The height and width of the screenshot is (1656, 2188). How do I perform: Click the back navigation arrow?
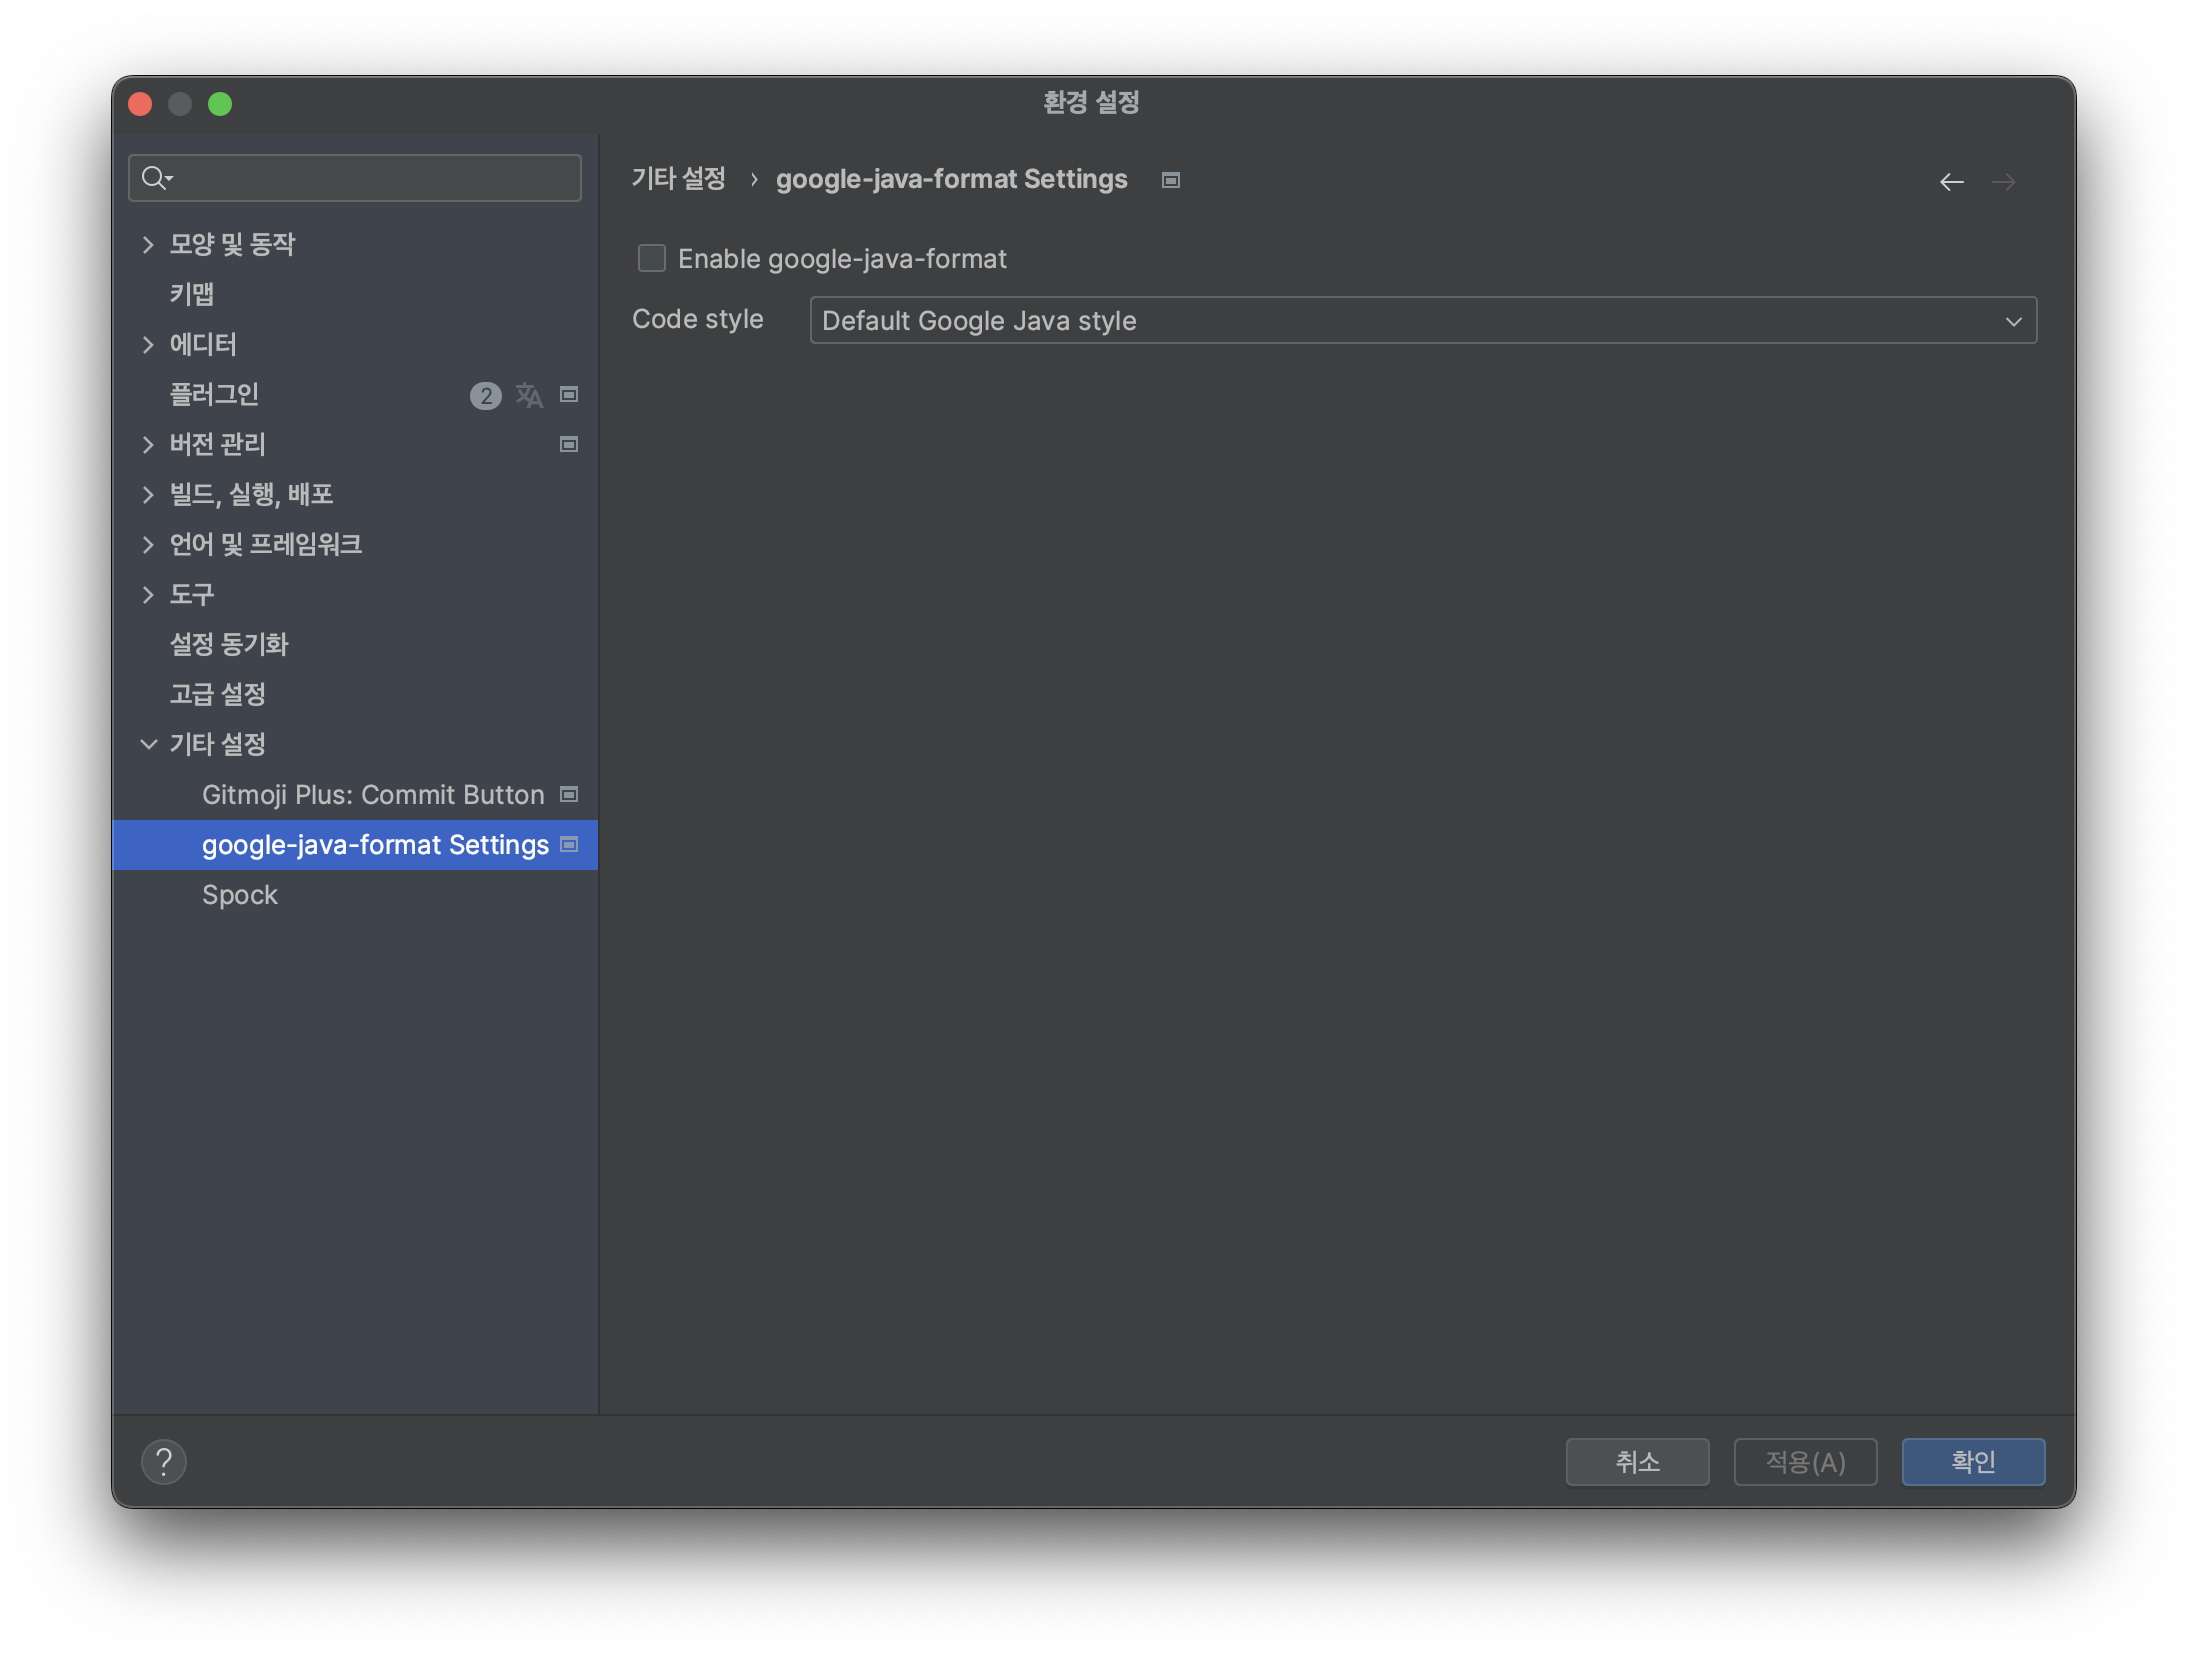(1951, 182)
